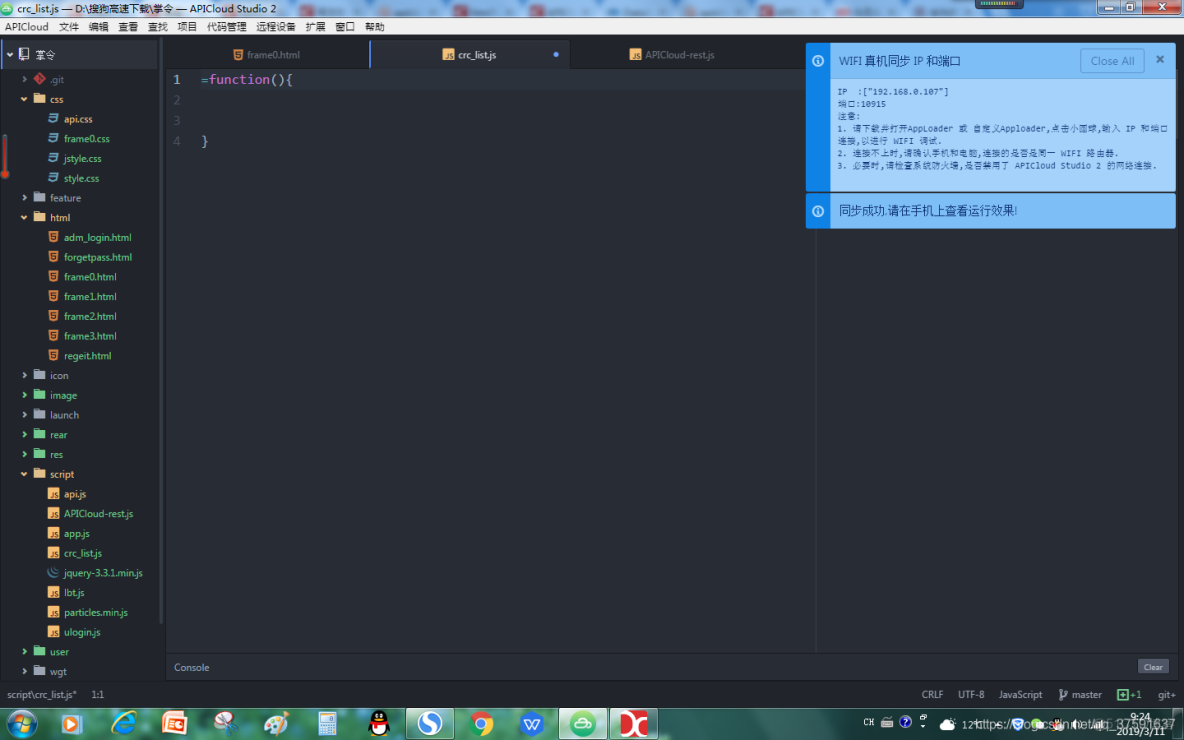Open APICloud-rest.js in file tree
This screenshot has height=740, width=1184.
(x=98, y=514)
